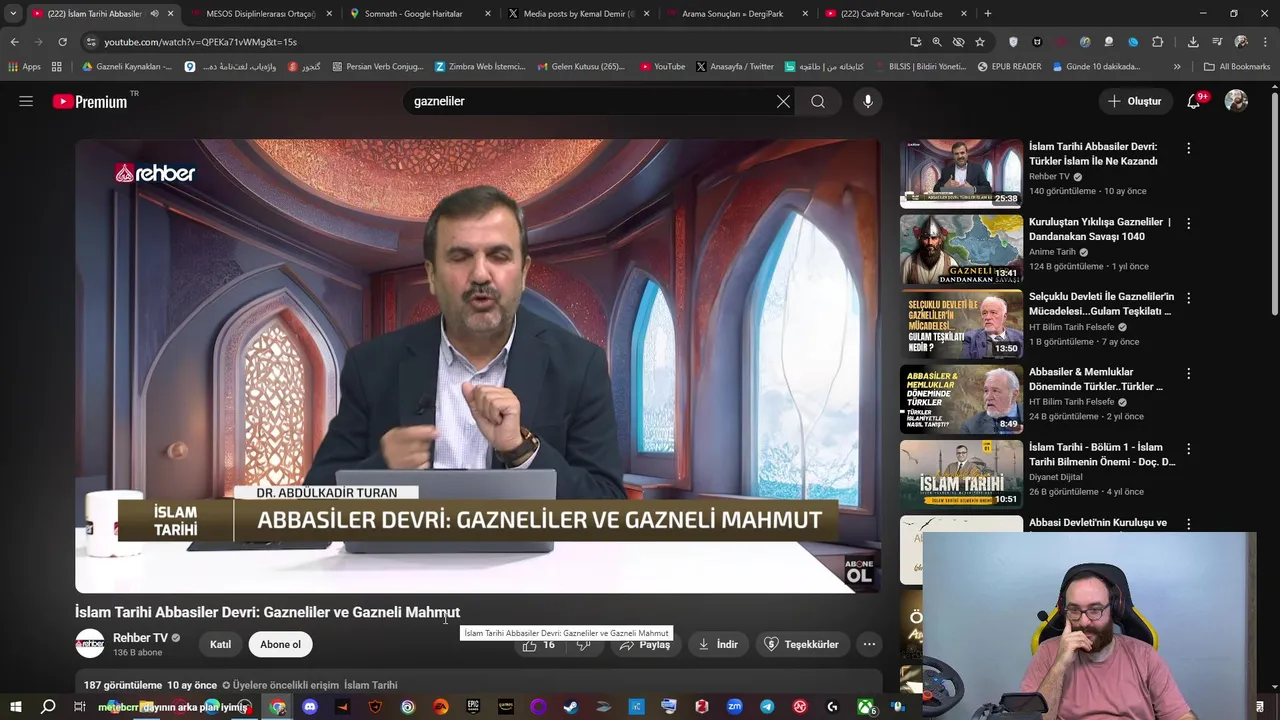Open options for Selçuklu Devleti video

[x=1188, y=298]
